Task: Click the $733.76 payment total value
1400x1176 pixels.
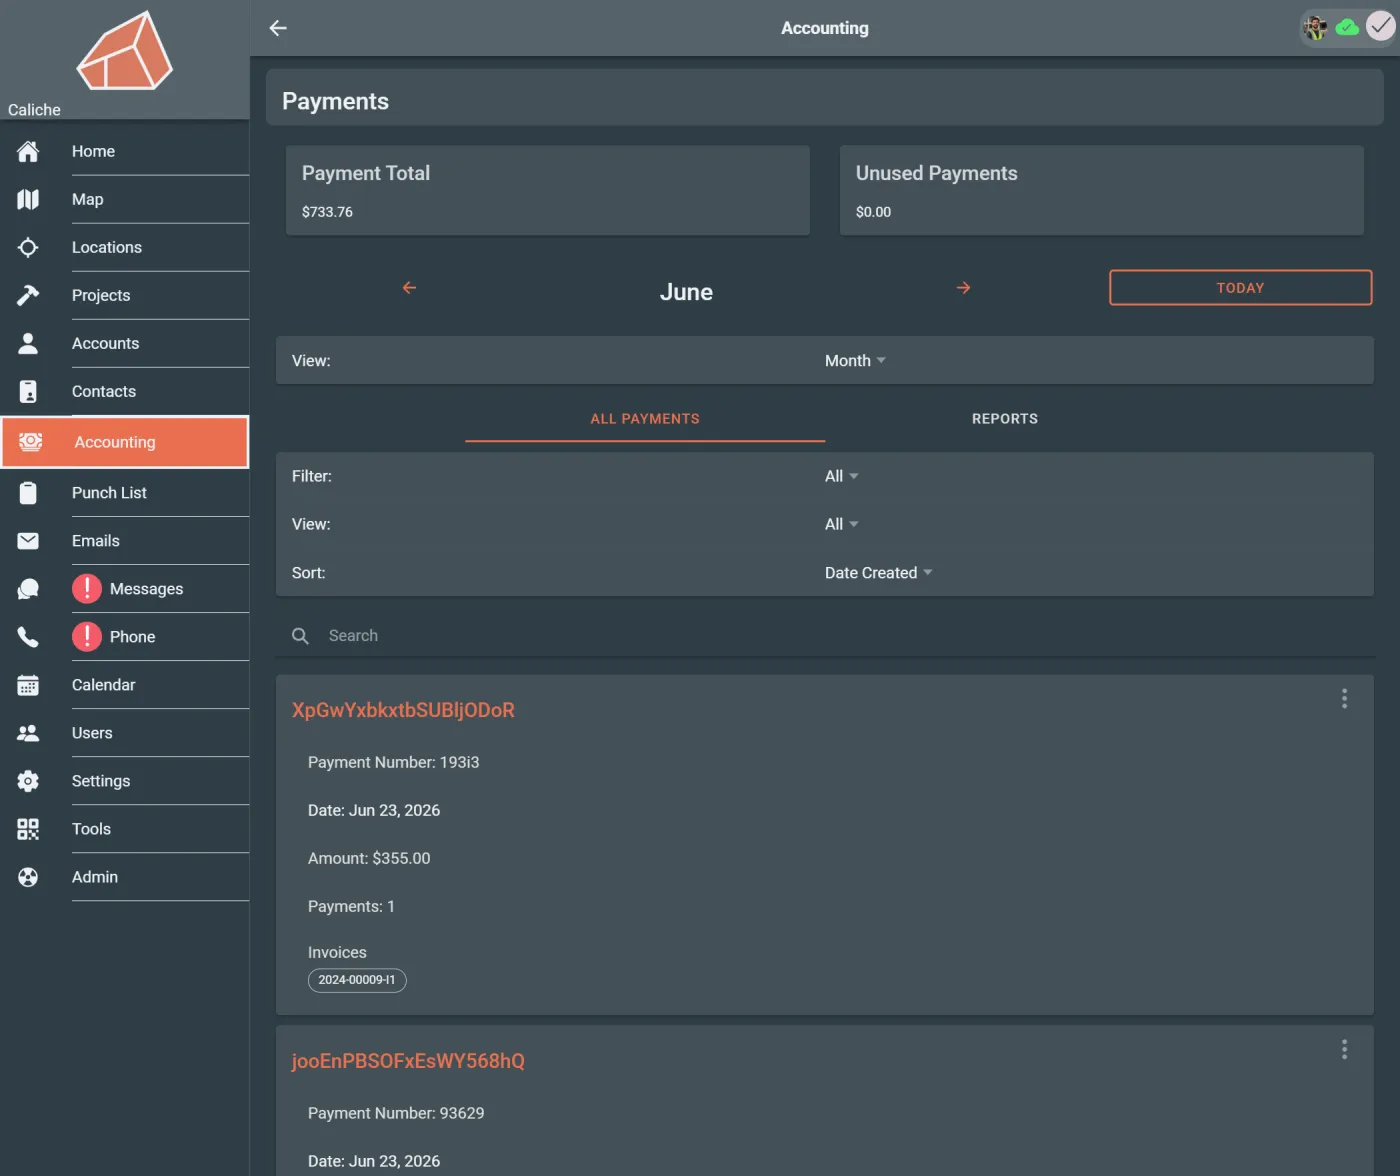Action: click(x=327, y=212)
